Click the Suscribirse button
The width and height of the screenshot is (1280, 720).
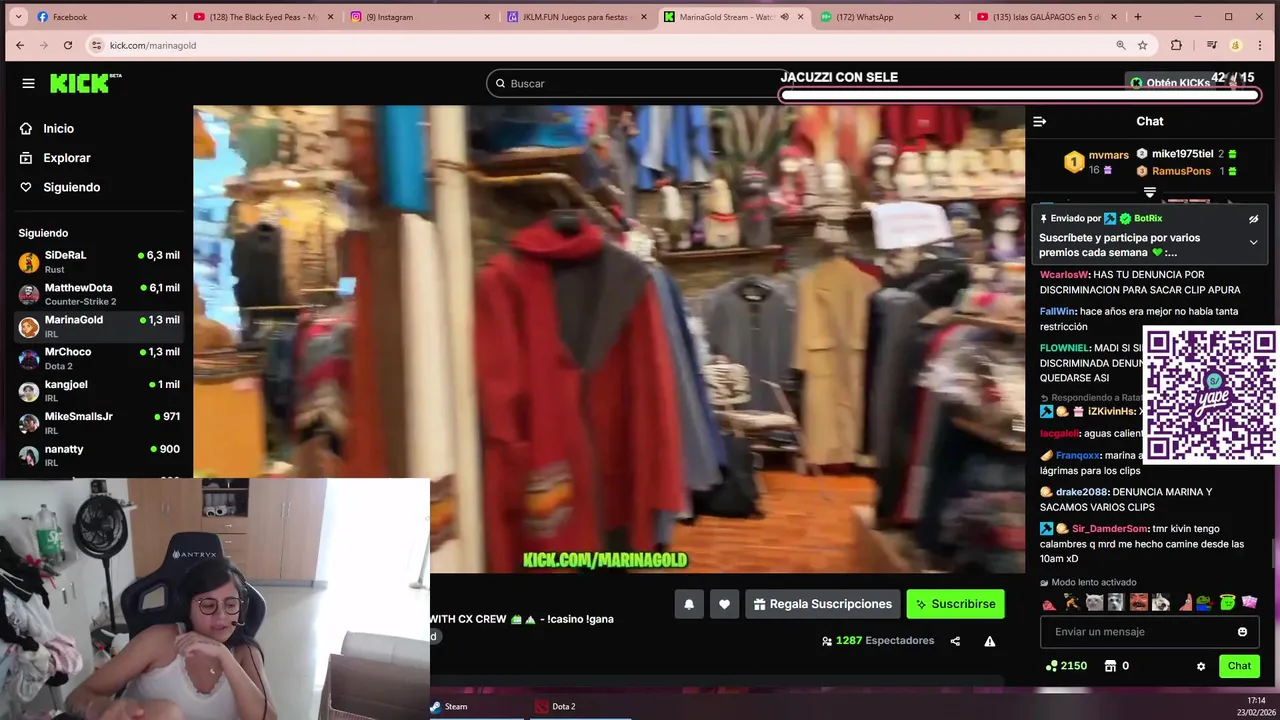(955, 604)
